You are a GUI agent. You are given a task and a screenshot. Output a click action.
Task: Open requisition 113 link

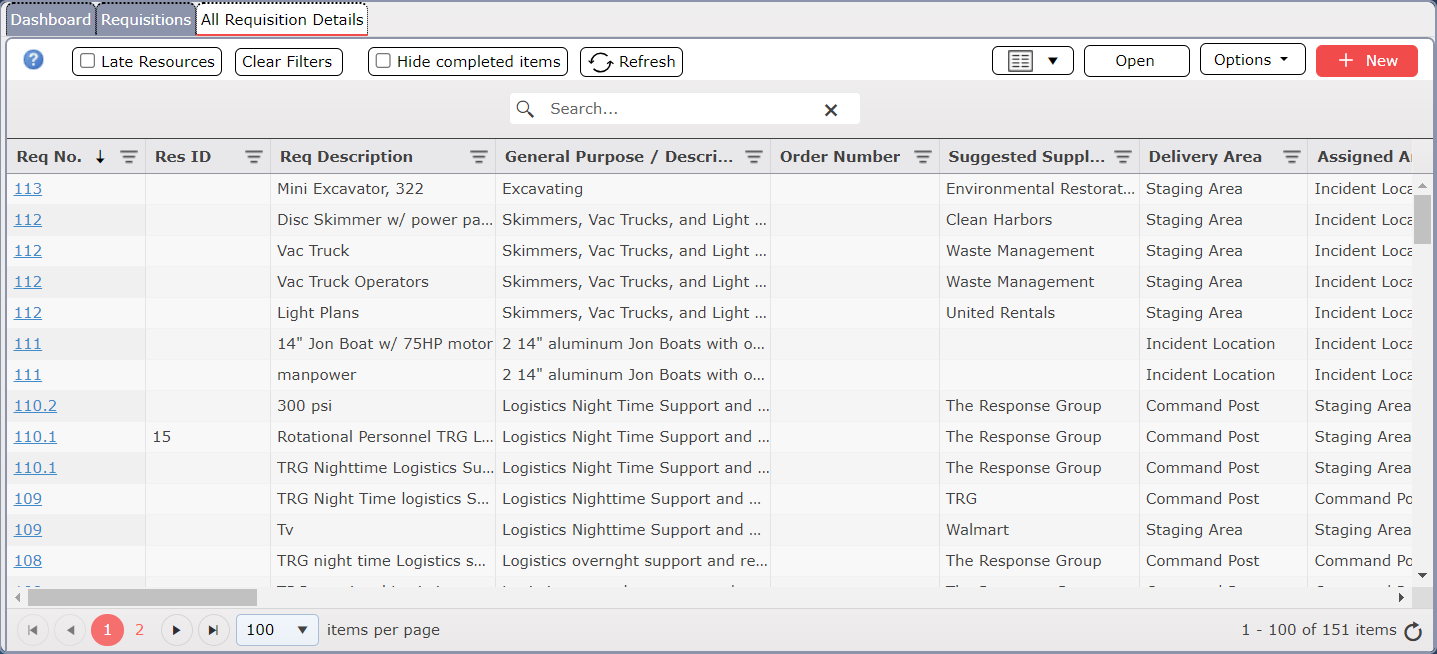(28, 189)
